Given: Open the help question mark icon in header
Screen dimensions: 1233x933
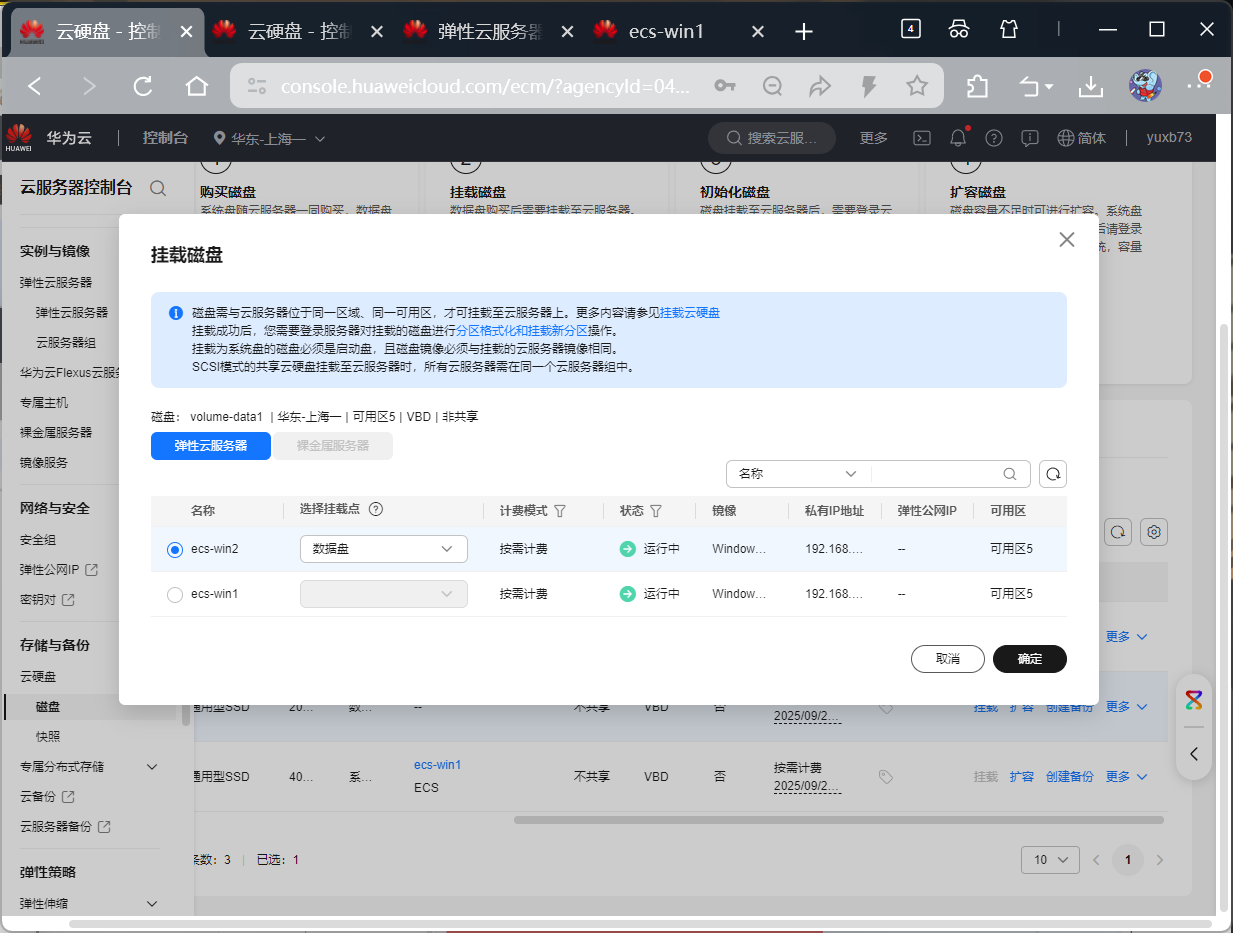Looking at the screenshot, I should coord(994,138).
